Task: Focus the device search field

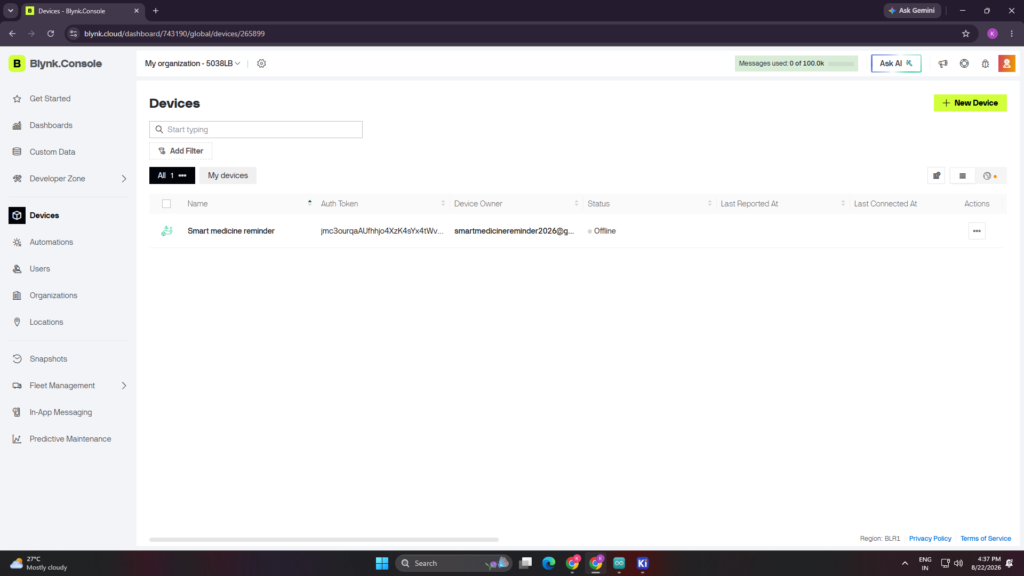Action: click(x=256, y=129)
